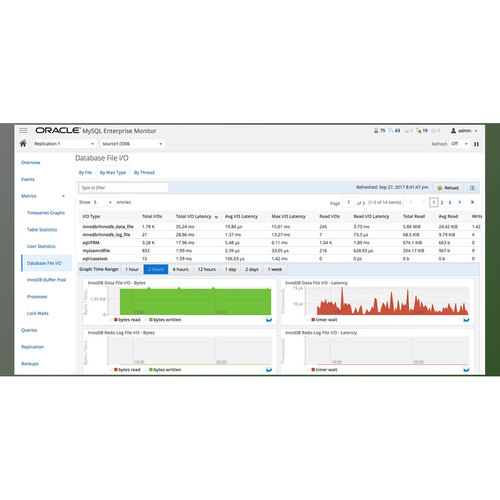Set graph time range to 2 hours
The height and width of the screenshot is (500, 500).
(156, 269)
